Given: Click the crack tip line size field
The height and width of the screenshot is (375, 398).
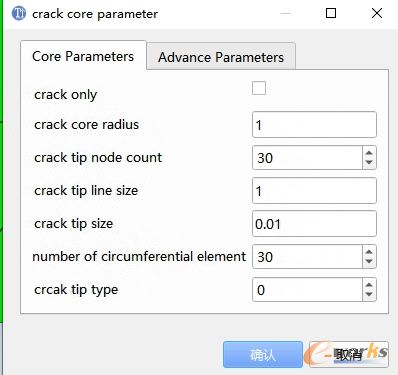Looking at the screenshot, I should pos(314,191).
